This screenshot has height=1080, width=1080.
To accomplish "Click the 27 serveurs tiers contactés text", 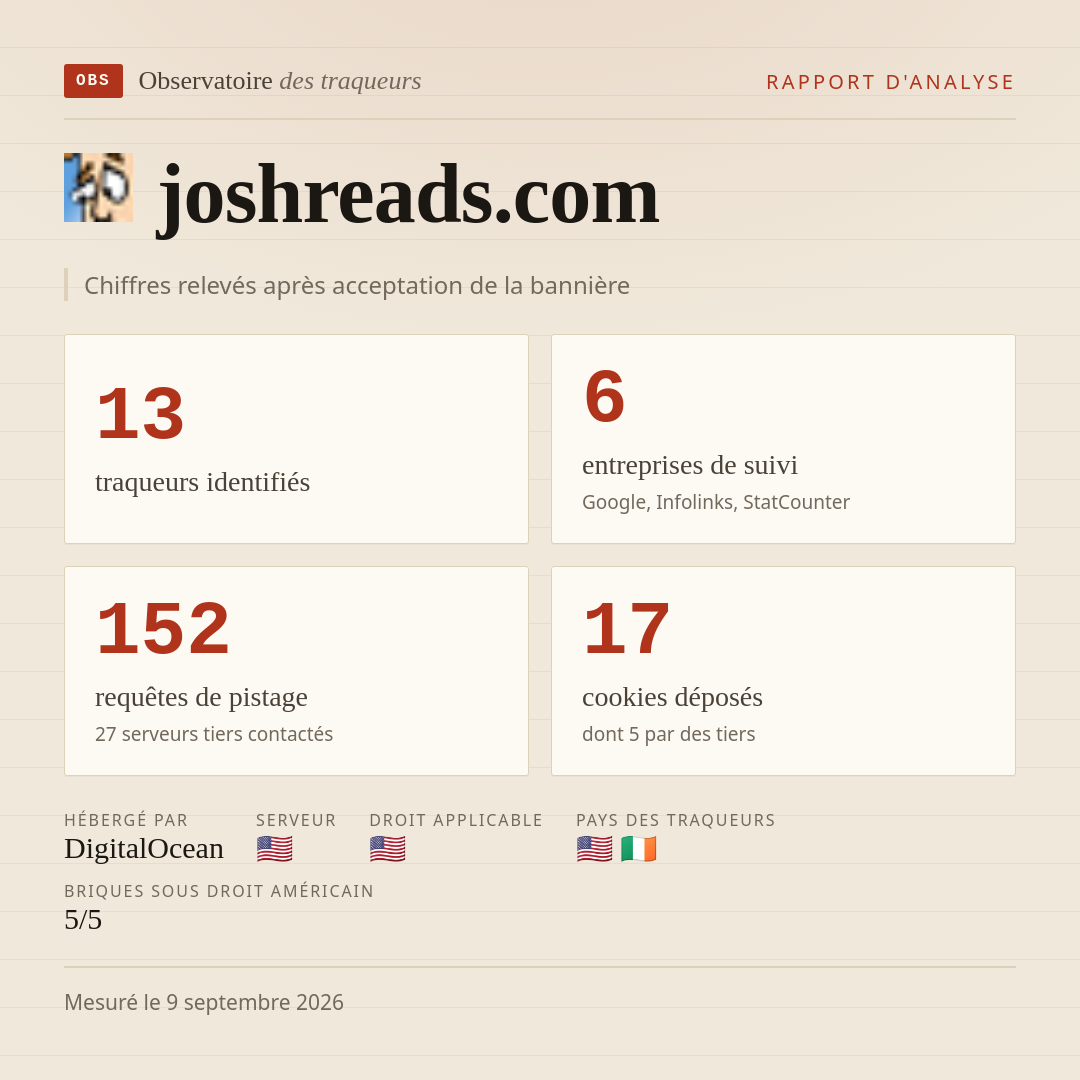I will (x=214, y=734).
